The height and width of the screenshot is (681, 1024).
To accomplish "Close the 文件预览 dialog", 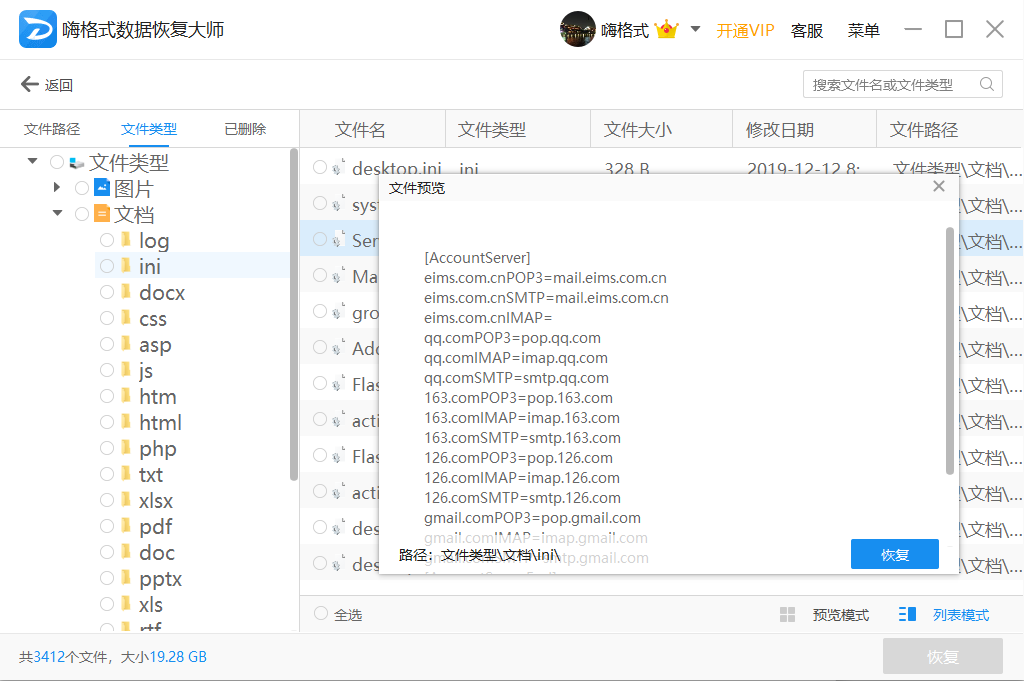I will (938, 187).
